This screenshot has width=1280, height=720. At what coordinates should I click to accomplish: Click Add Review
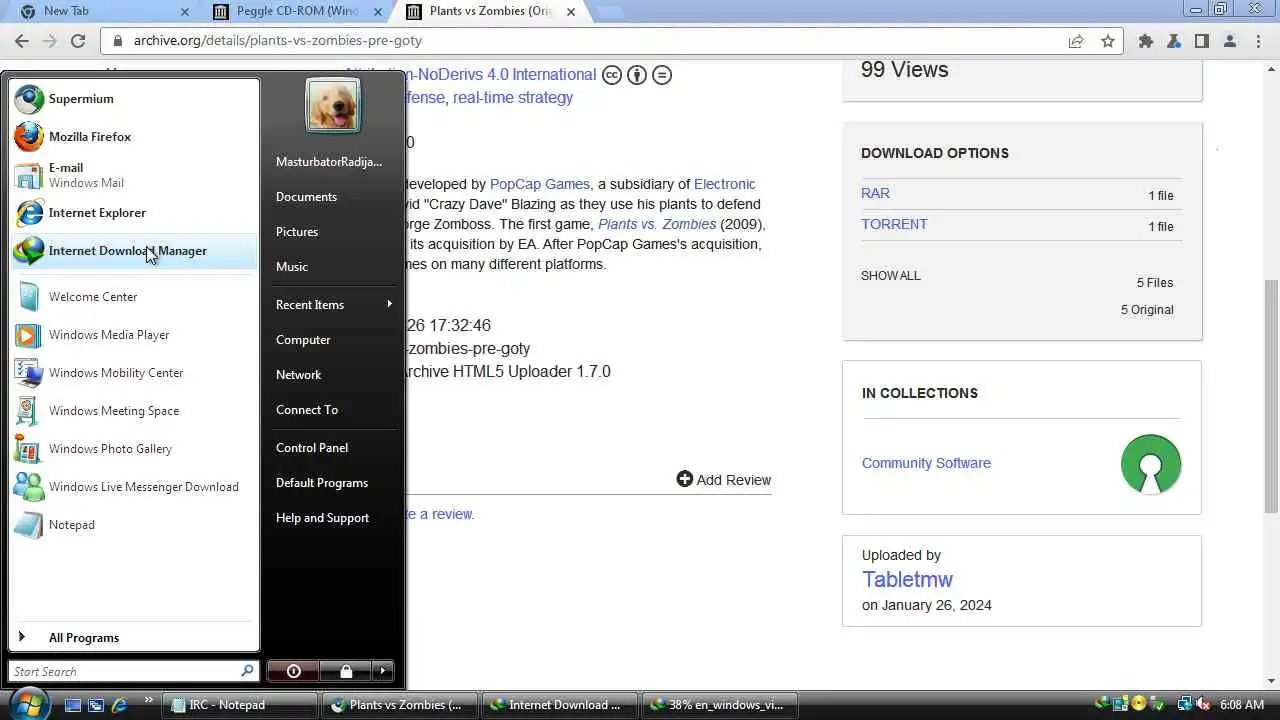(723, 480)
